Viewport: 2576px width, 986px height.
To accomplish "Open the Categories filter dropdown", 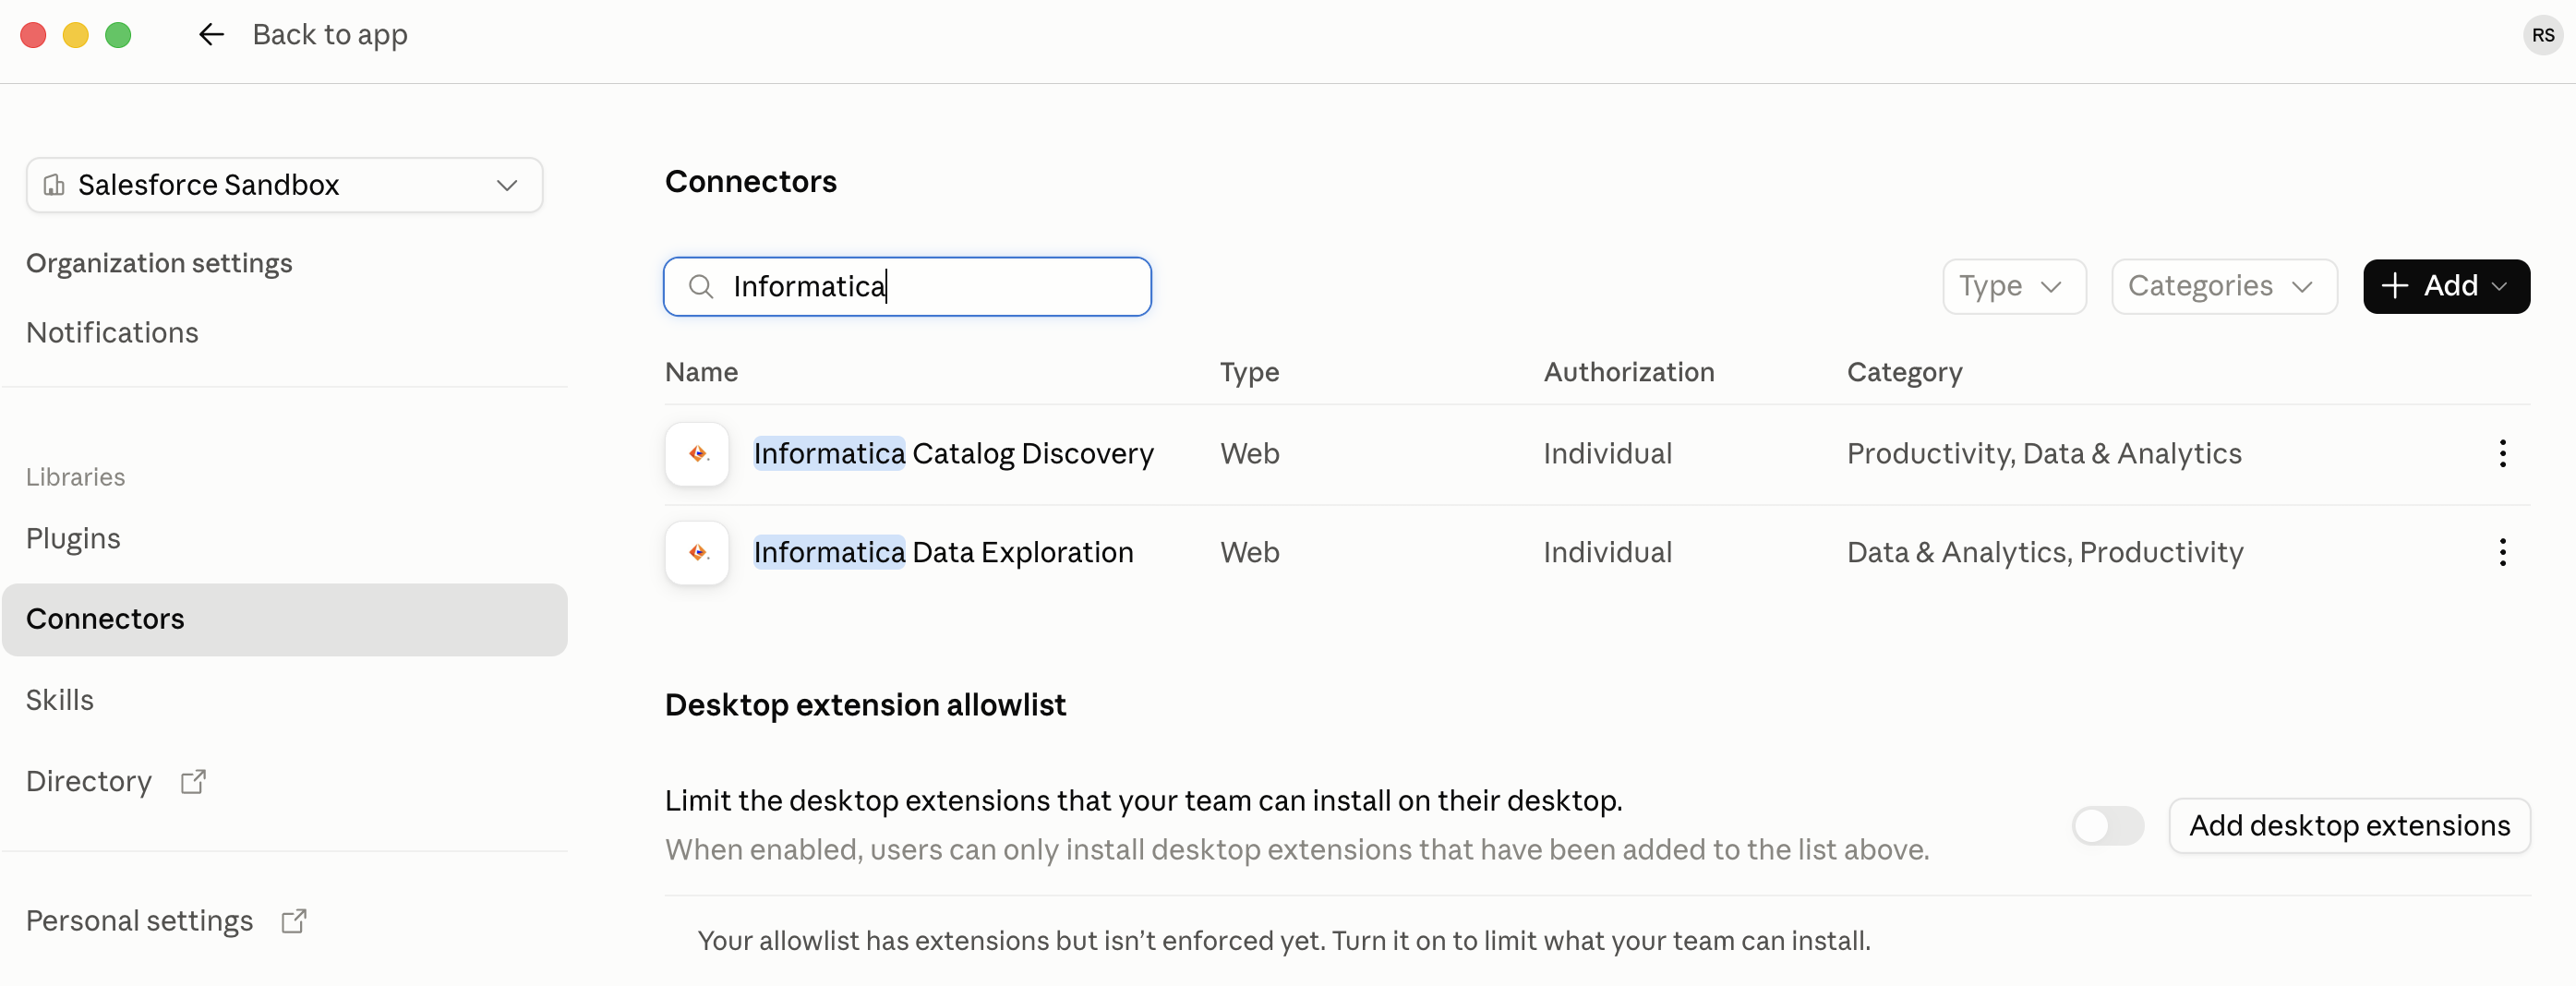I will coord(2224,287).
